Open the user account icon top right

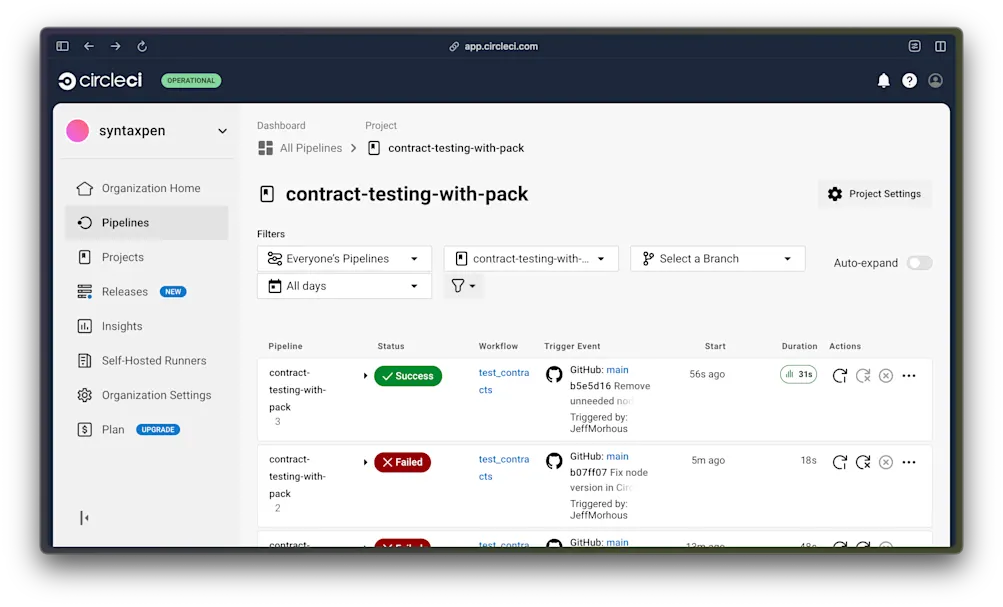coord(935,81)
